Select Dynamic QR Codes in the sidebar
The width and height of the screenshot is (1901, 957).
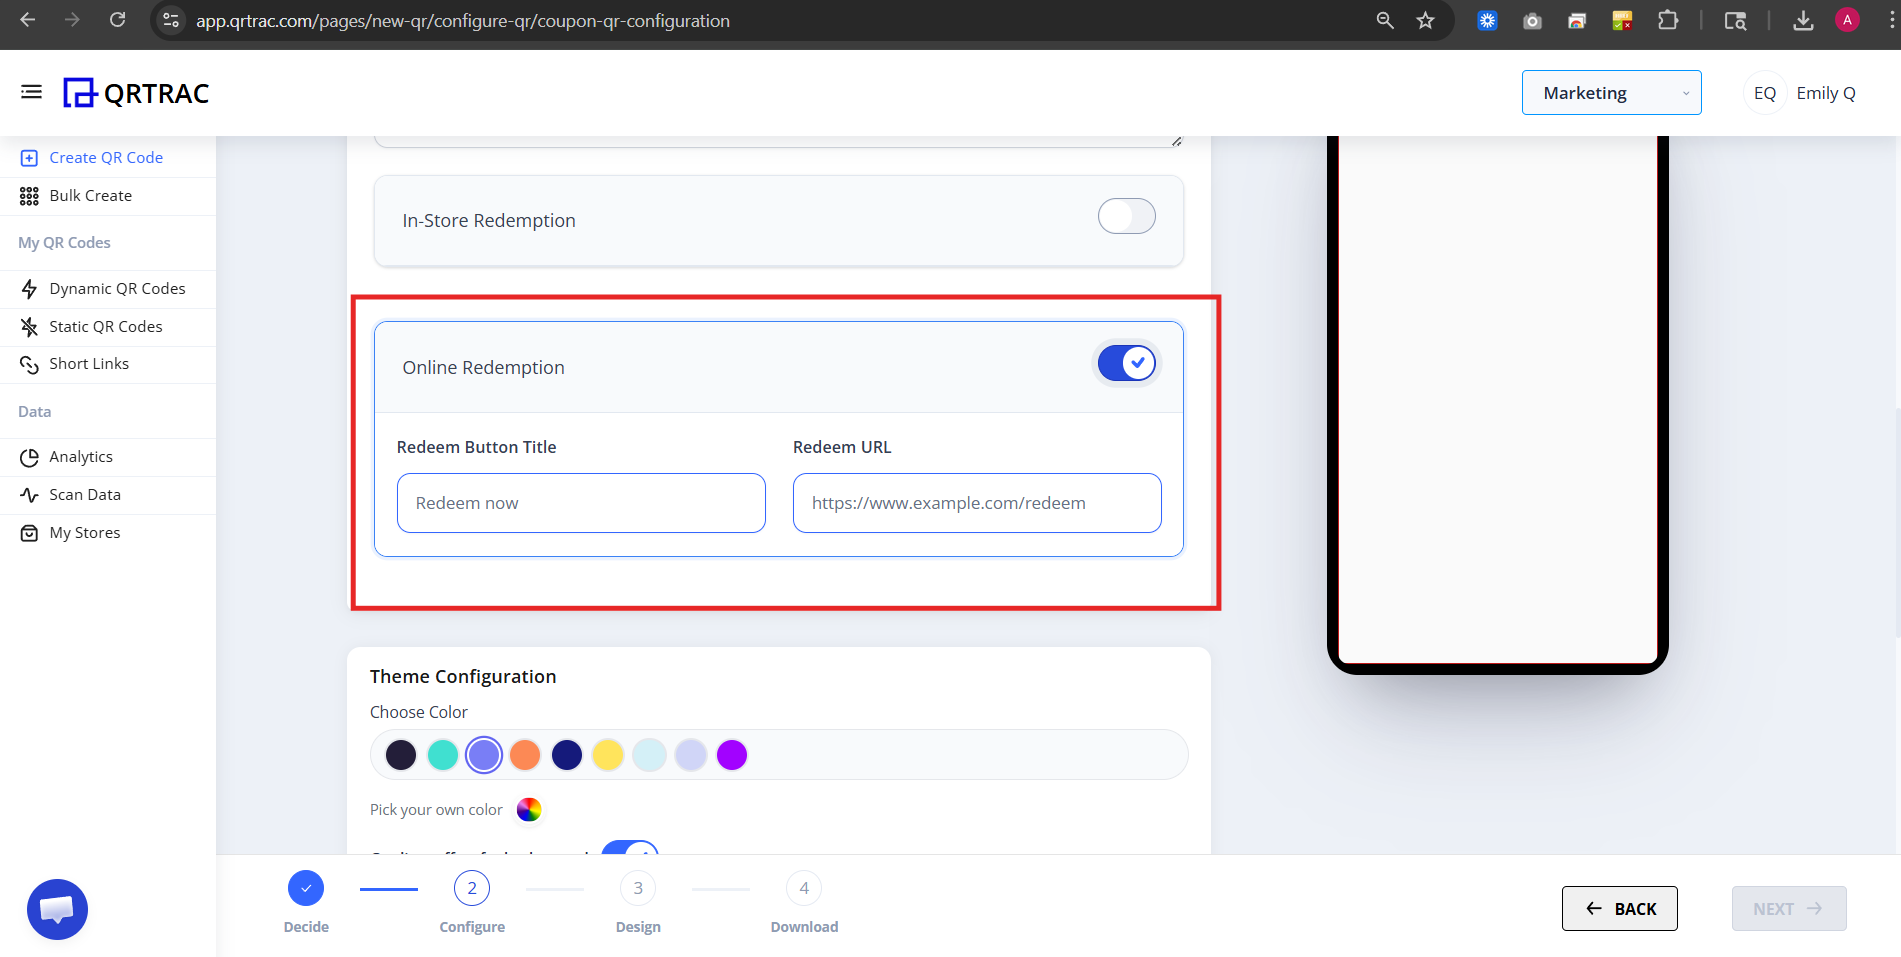tap(117, 288)
